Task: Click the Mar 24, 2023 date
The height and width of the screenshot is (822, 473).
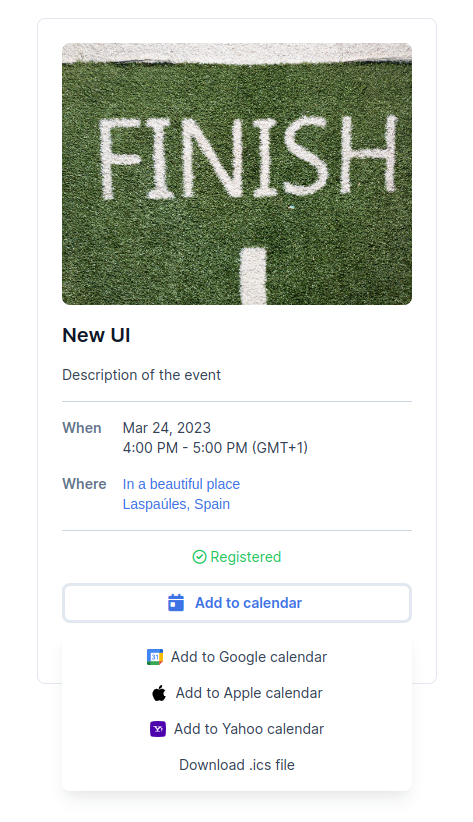Action: pyautogui.click(x=167, y=428)
